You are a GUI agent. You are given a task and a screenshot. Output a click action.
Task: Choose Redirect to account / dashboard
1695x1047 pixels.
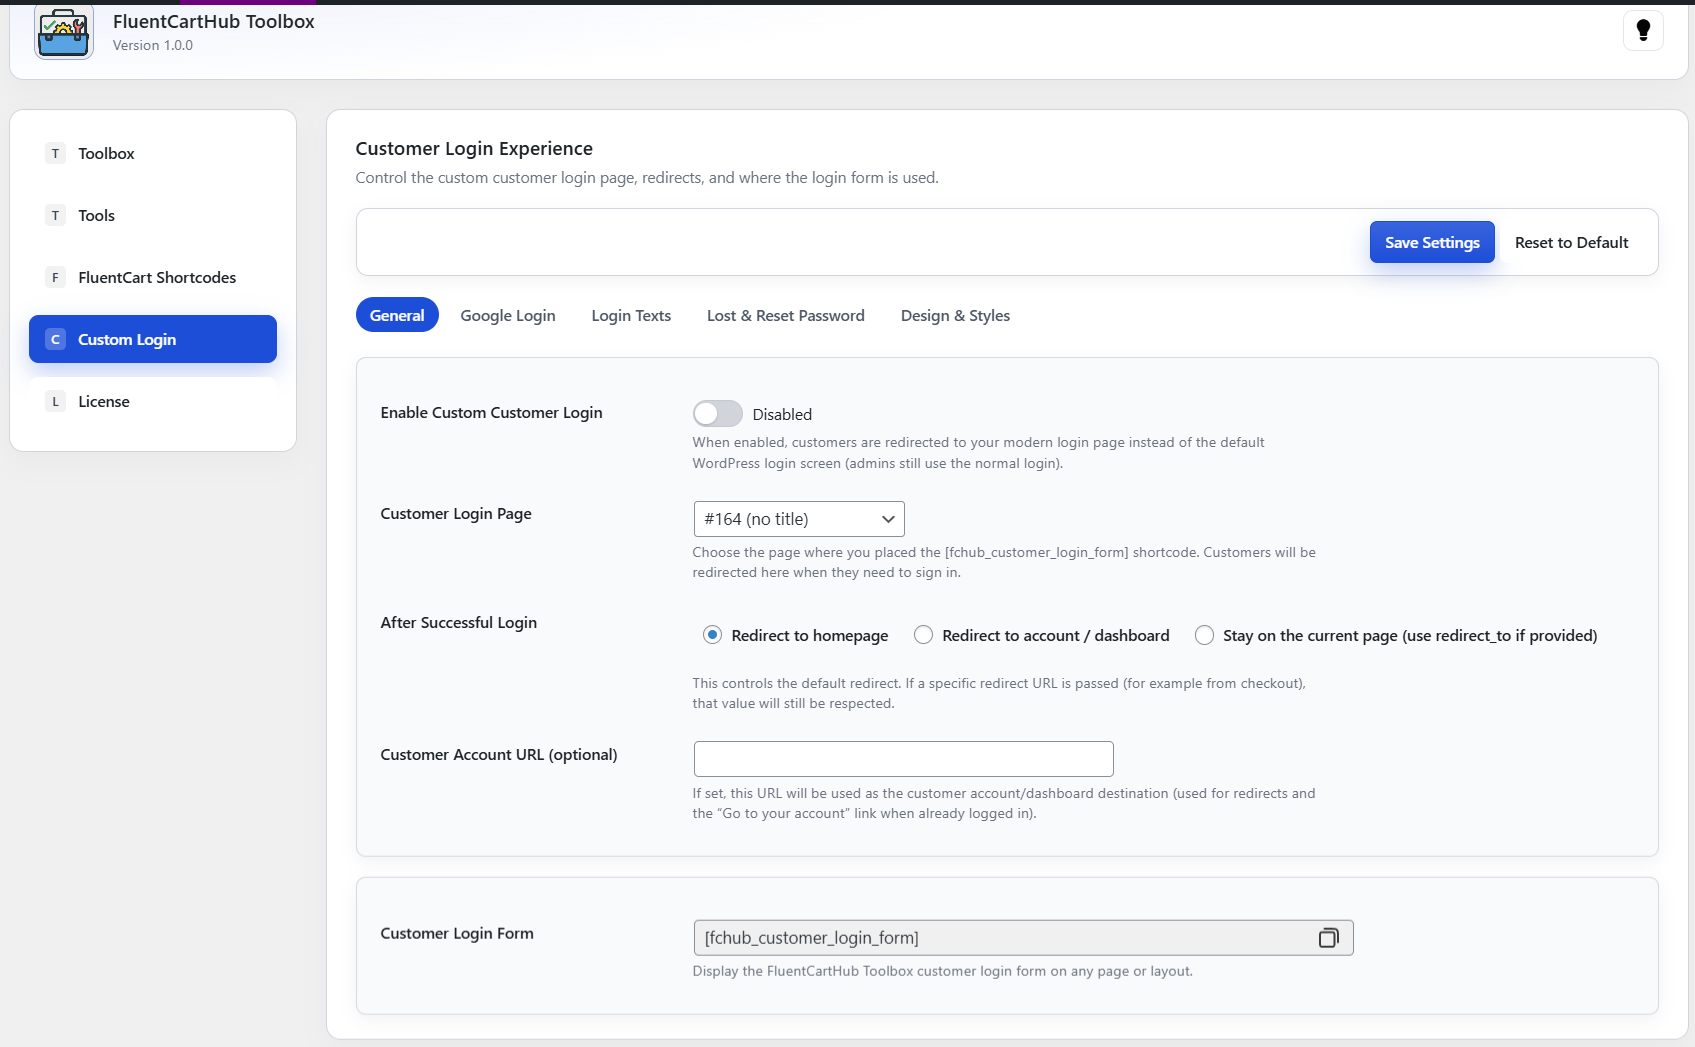[x=923, y=635]
